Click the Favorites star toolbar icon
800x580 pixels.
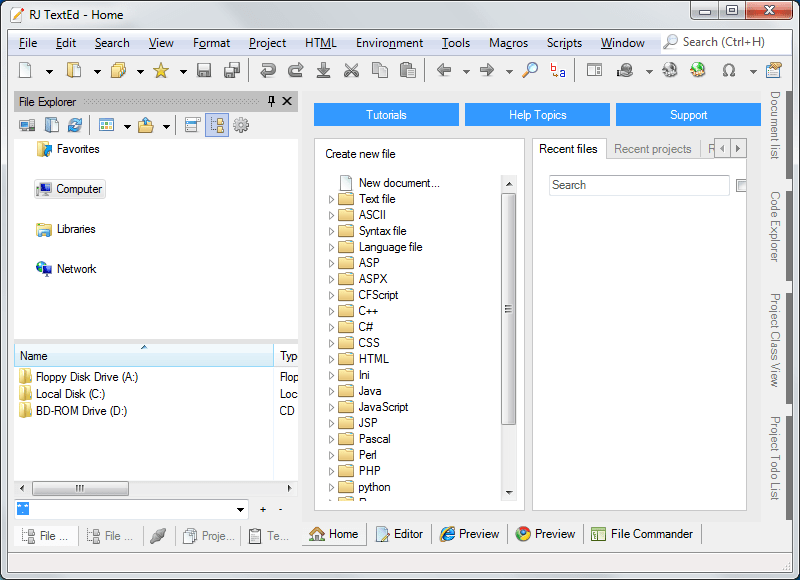pos(161,70)
